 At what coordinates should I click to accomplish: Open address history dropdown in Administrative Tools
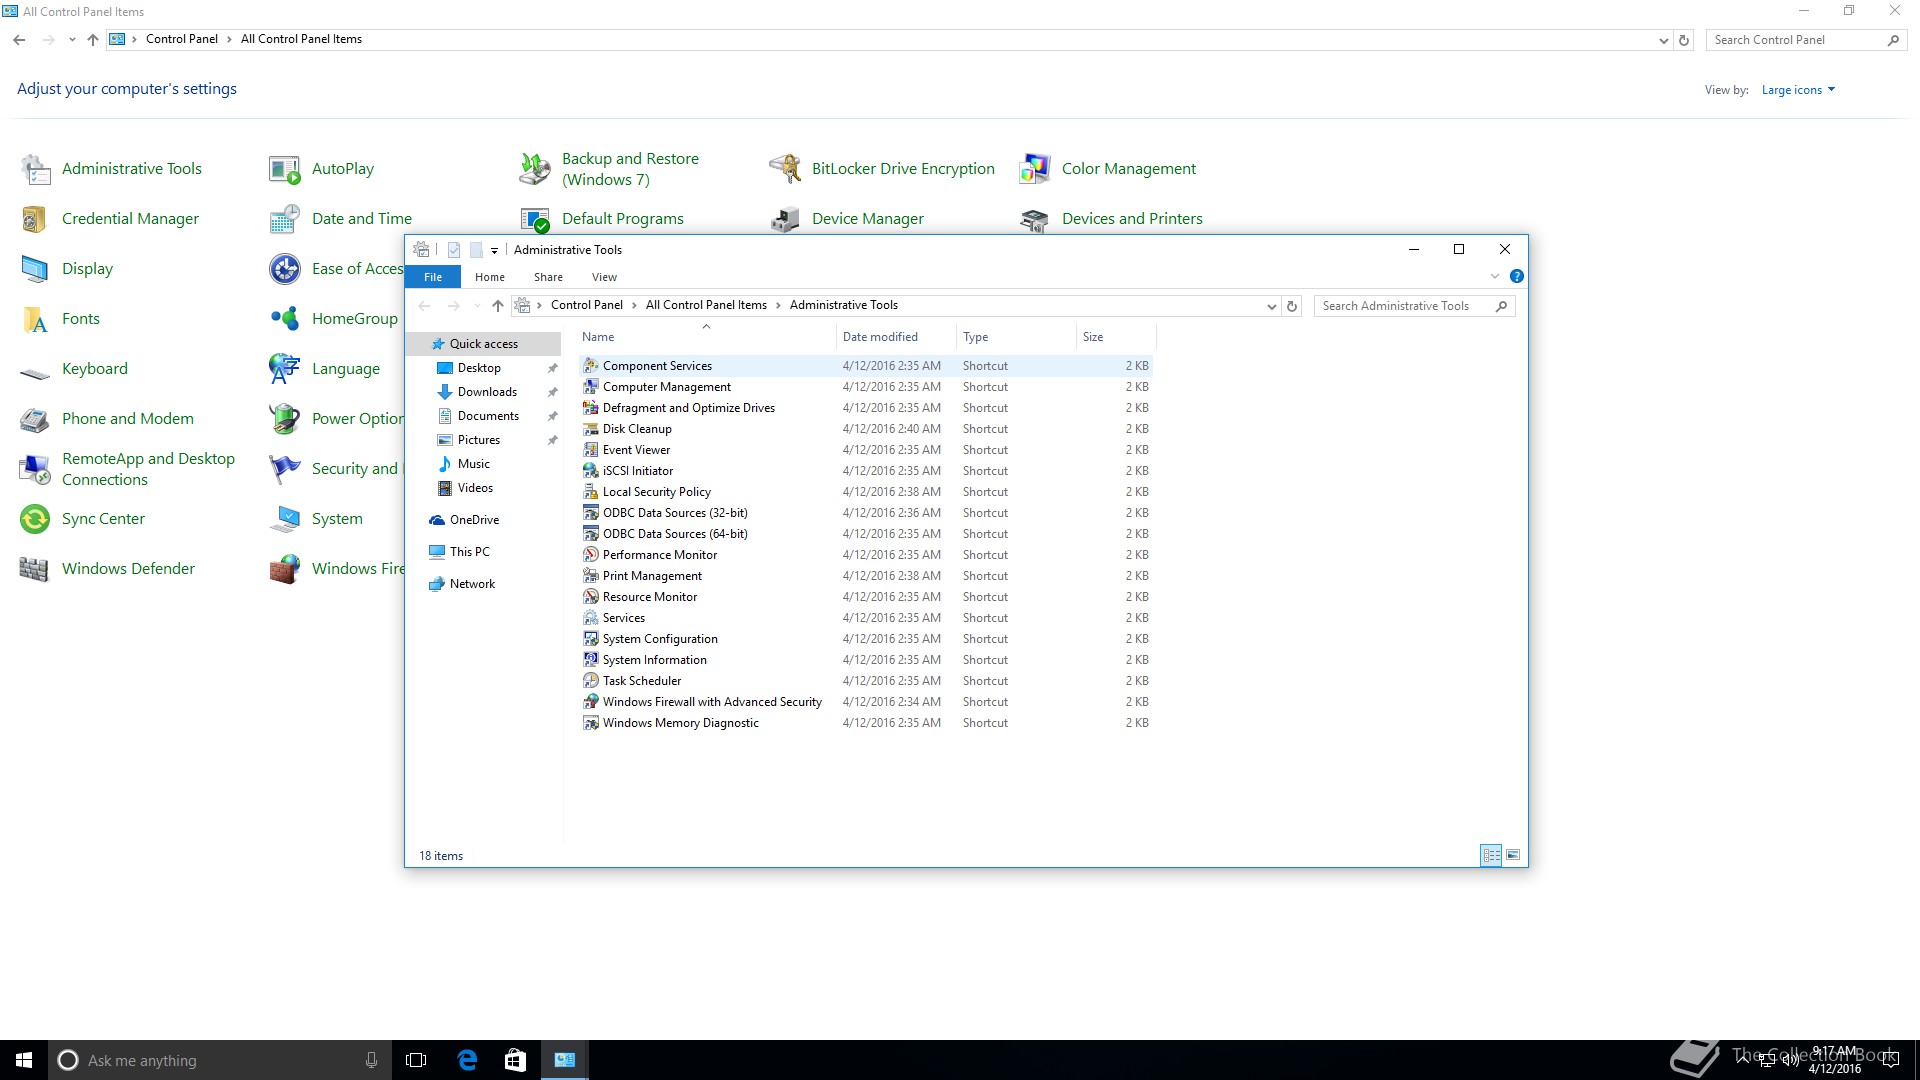coord(1271,306)
